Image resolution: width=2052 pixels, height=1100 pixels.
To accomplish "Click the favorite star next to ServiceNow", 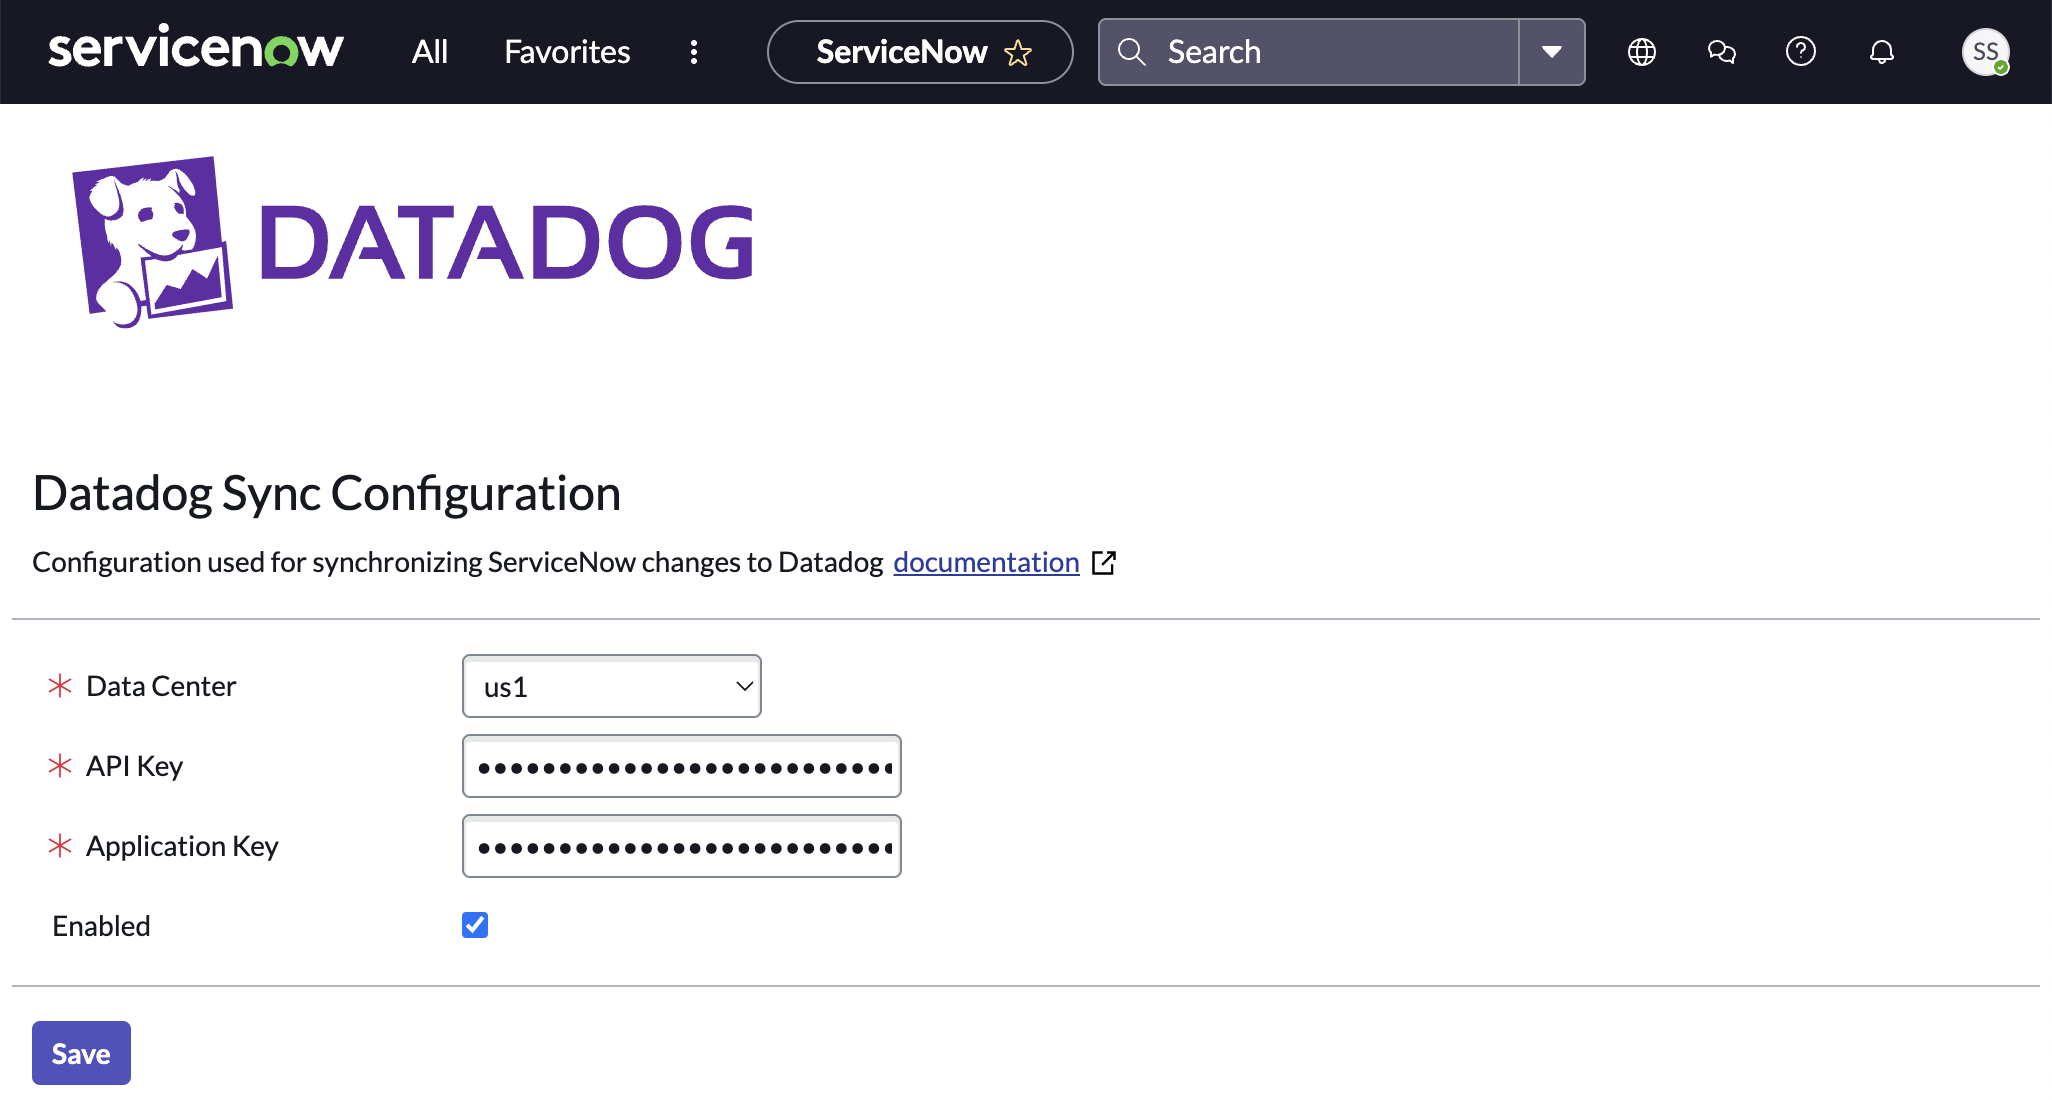I will (x=1018, y=53).
